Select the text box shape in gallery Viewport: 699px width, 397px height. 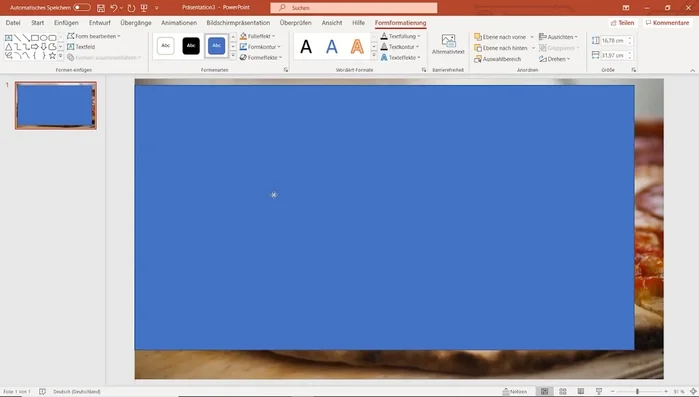(x=8, y=38)
